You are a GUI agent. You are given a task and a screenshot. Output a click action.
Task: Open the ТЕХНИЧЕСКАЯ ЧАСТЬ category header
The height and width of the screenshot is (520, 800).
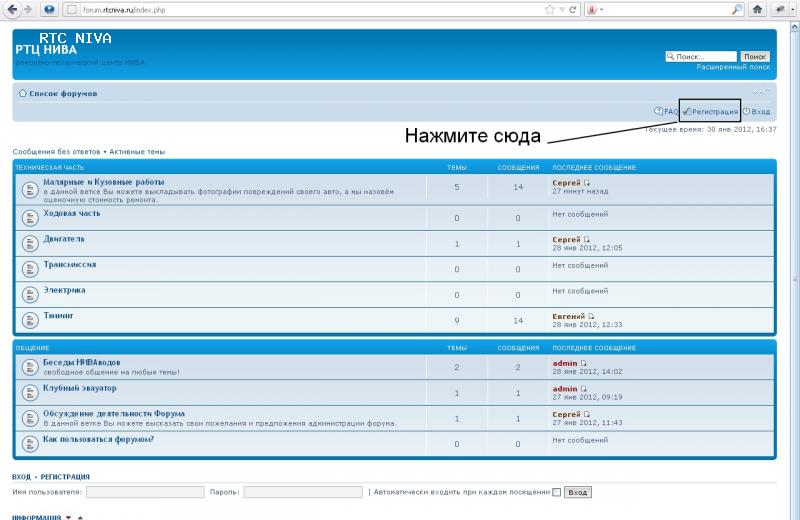(49, 167)
